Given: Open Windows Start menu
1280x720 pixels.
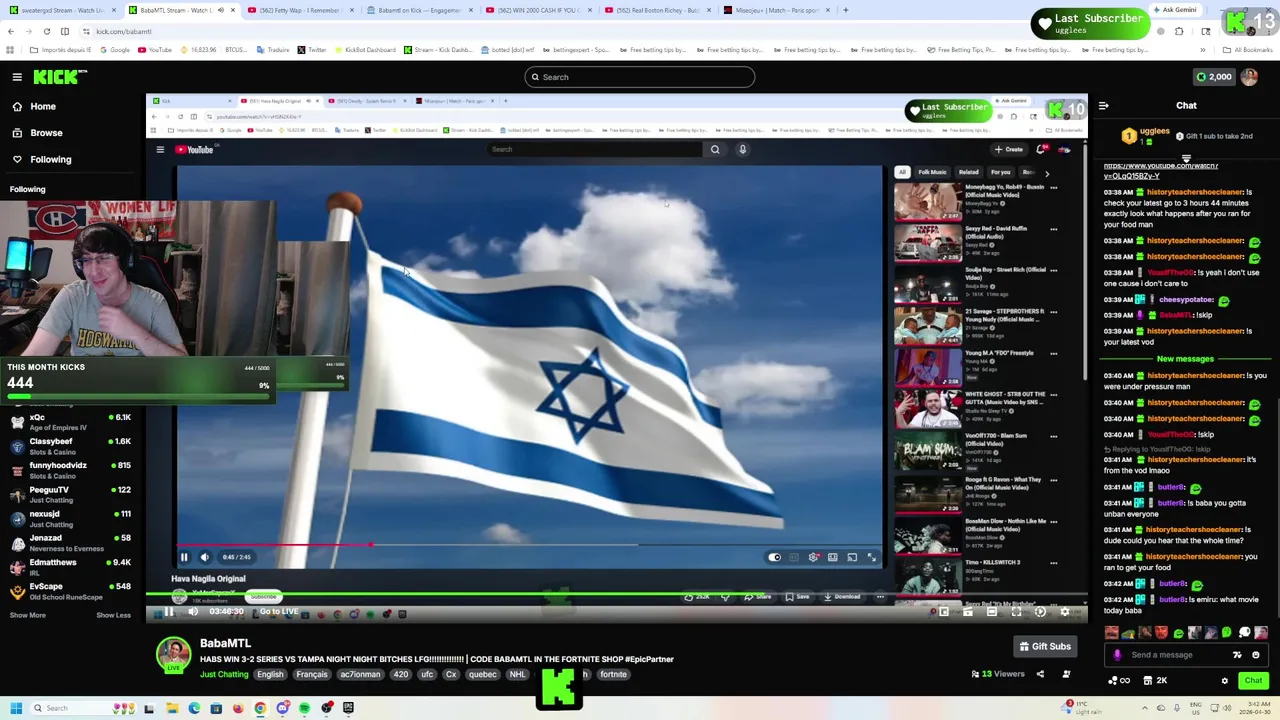Looking at the screenshot, I should pos(16,708).
